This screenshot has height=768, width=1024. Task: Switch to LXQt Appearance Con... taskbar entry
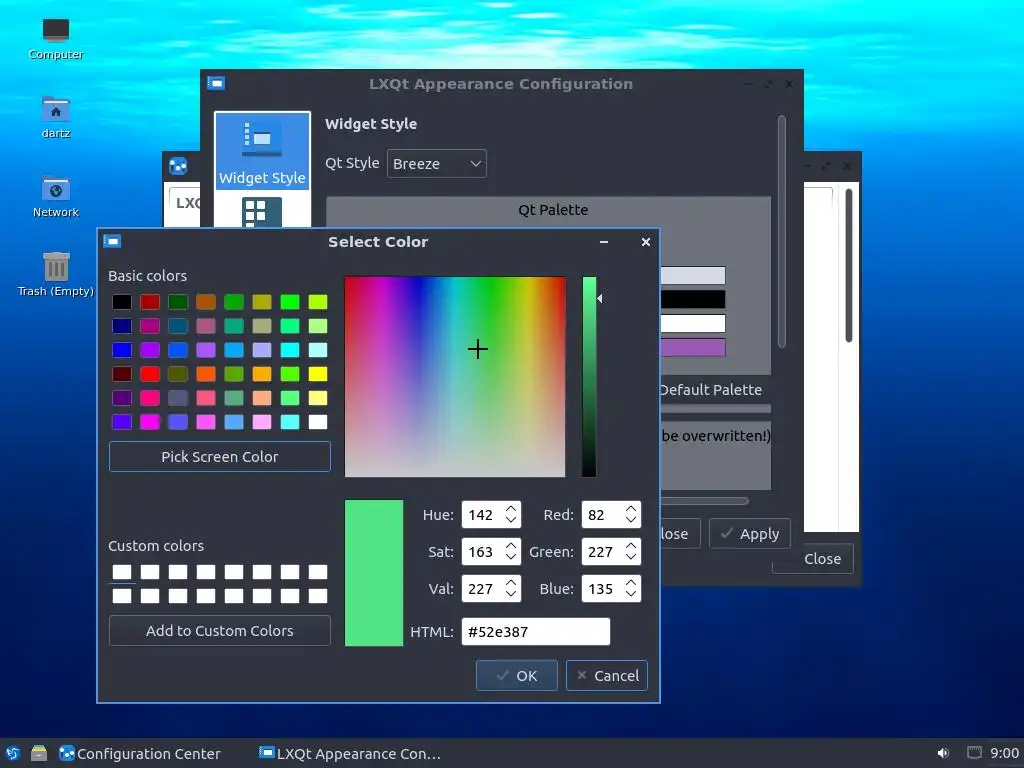350,754
